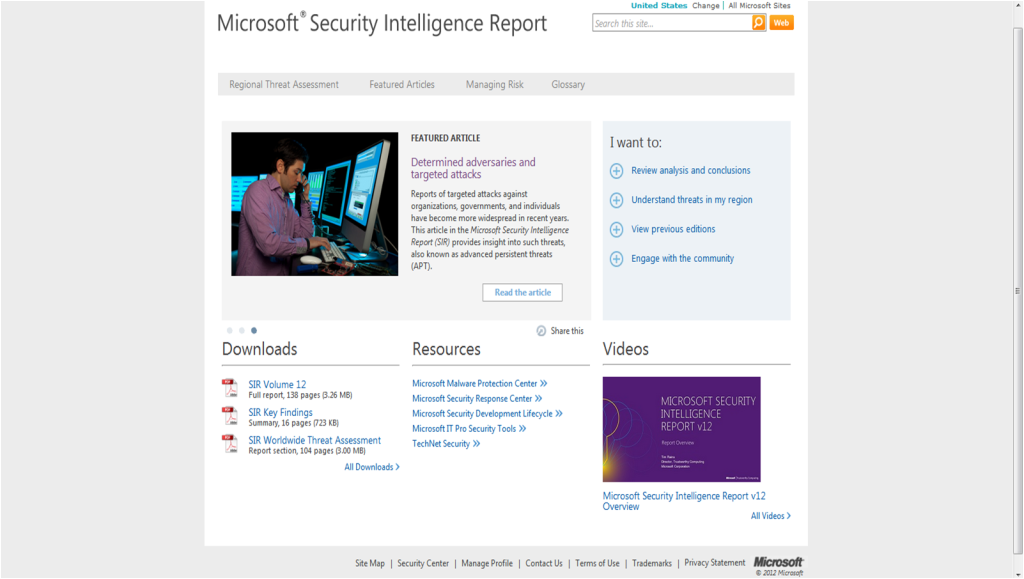Click PDF icon for SIR Volume 12
Image resolution: width=1024 pixels, height=579 pixels.
click(x=230, y=388)
